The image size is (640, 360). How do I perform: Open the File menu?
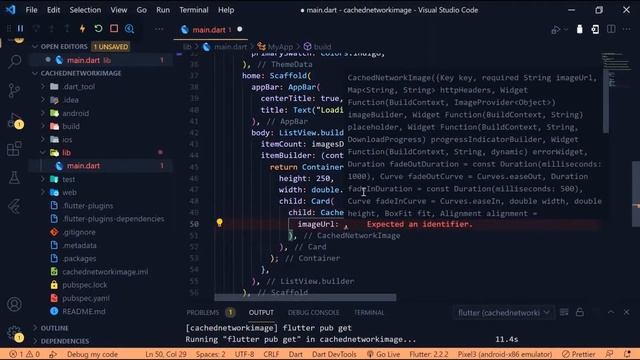(31, 10)
